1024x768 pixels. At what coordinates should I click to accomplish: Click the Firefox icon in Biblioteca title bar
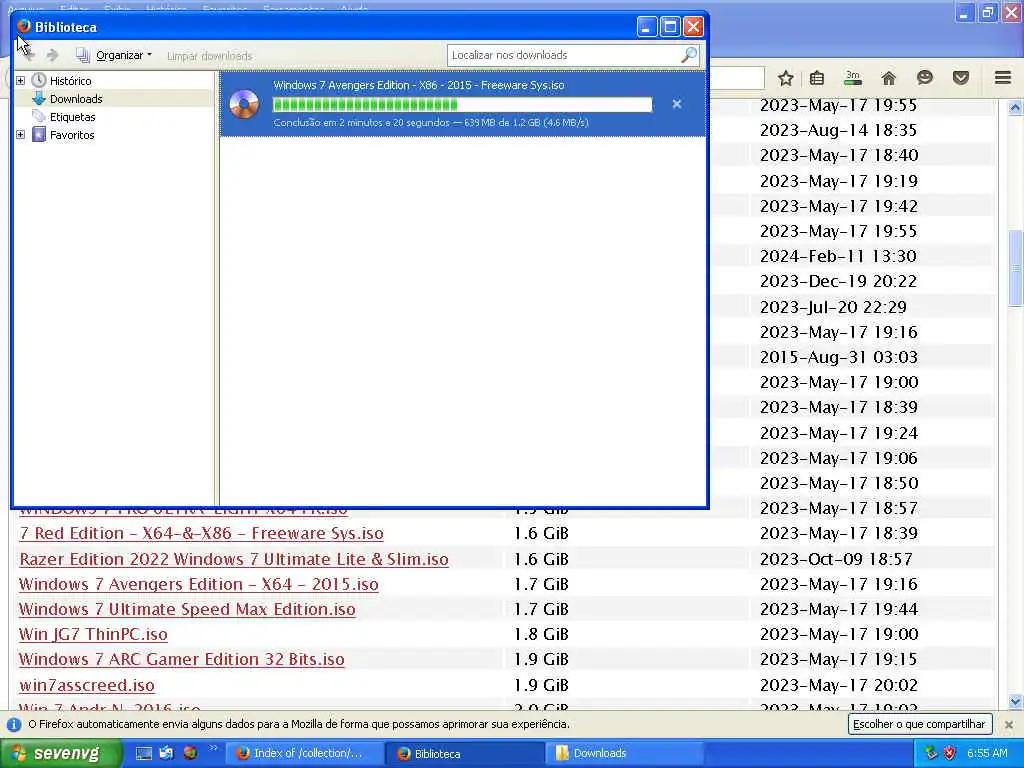(x=24, y=27)
